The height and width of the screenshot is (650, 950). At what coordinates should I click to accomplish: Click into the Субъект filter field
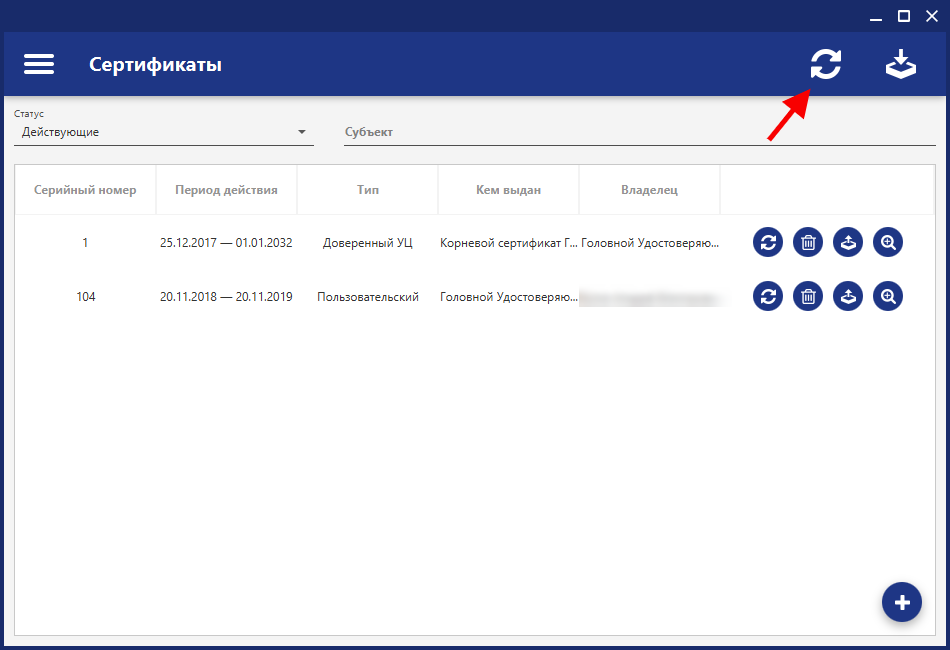tap(640, 132)
